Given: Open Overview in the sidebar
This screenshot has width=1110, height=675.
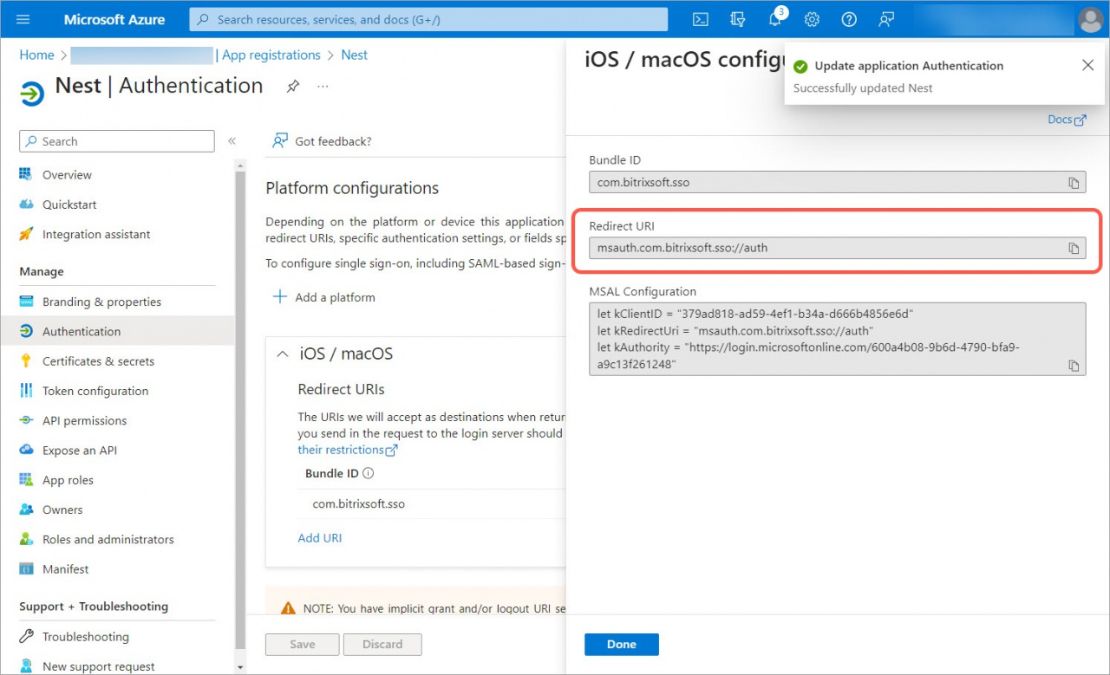Looking at the screenshot, I should pyautogui.click(x=67, y=175).
